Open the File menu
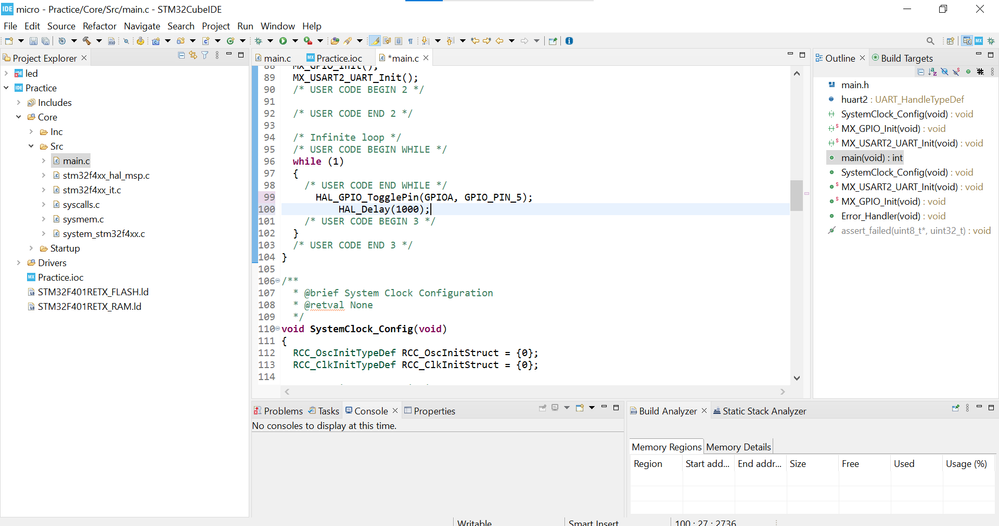The height and width of the screenshot is (526, 999). [10, 26]
